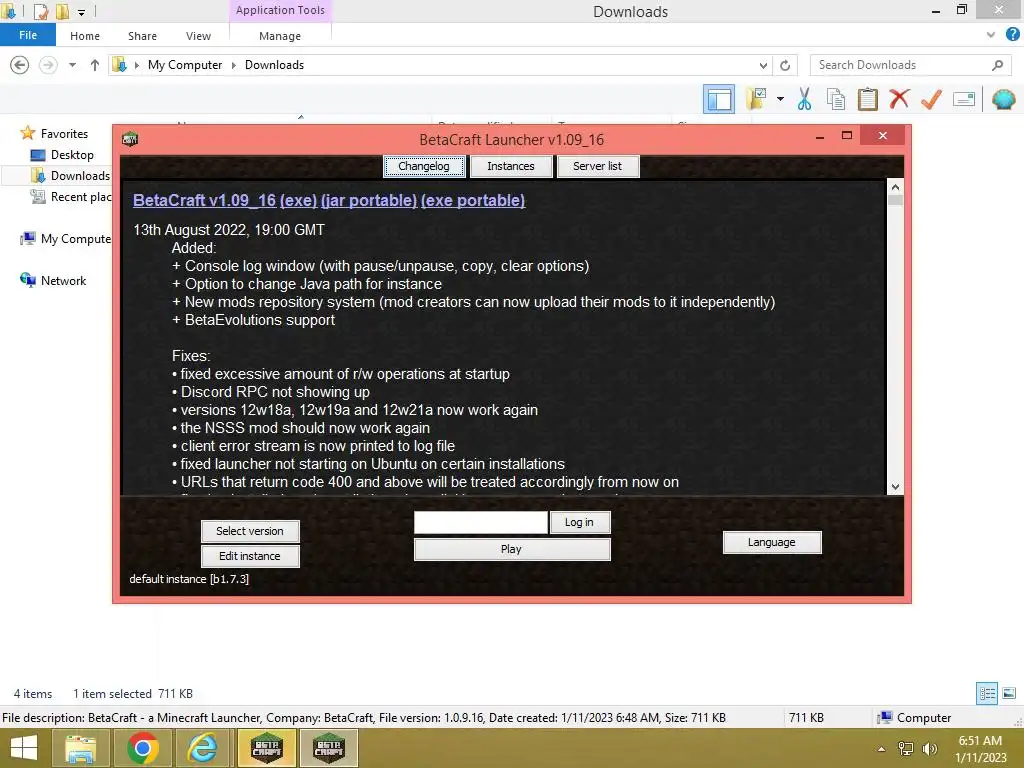Screen dimensions: 1024x768
Task: Click the volume speaker tray icon
Action: (x=929, y=749)
